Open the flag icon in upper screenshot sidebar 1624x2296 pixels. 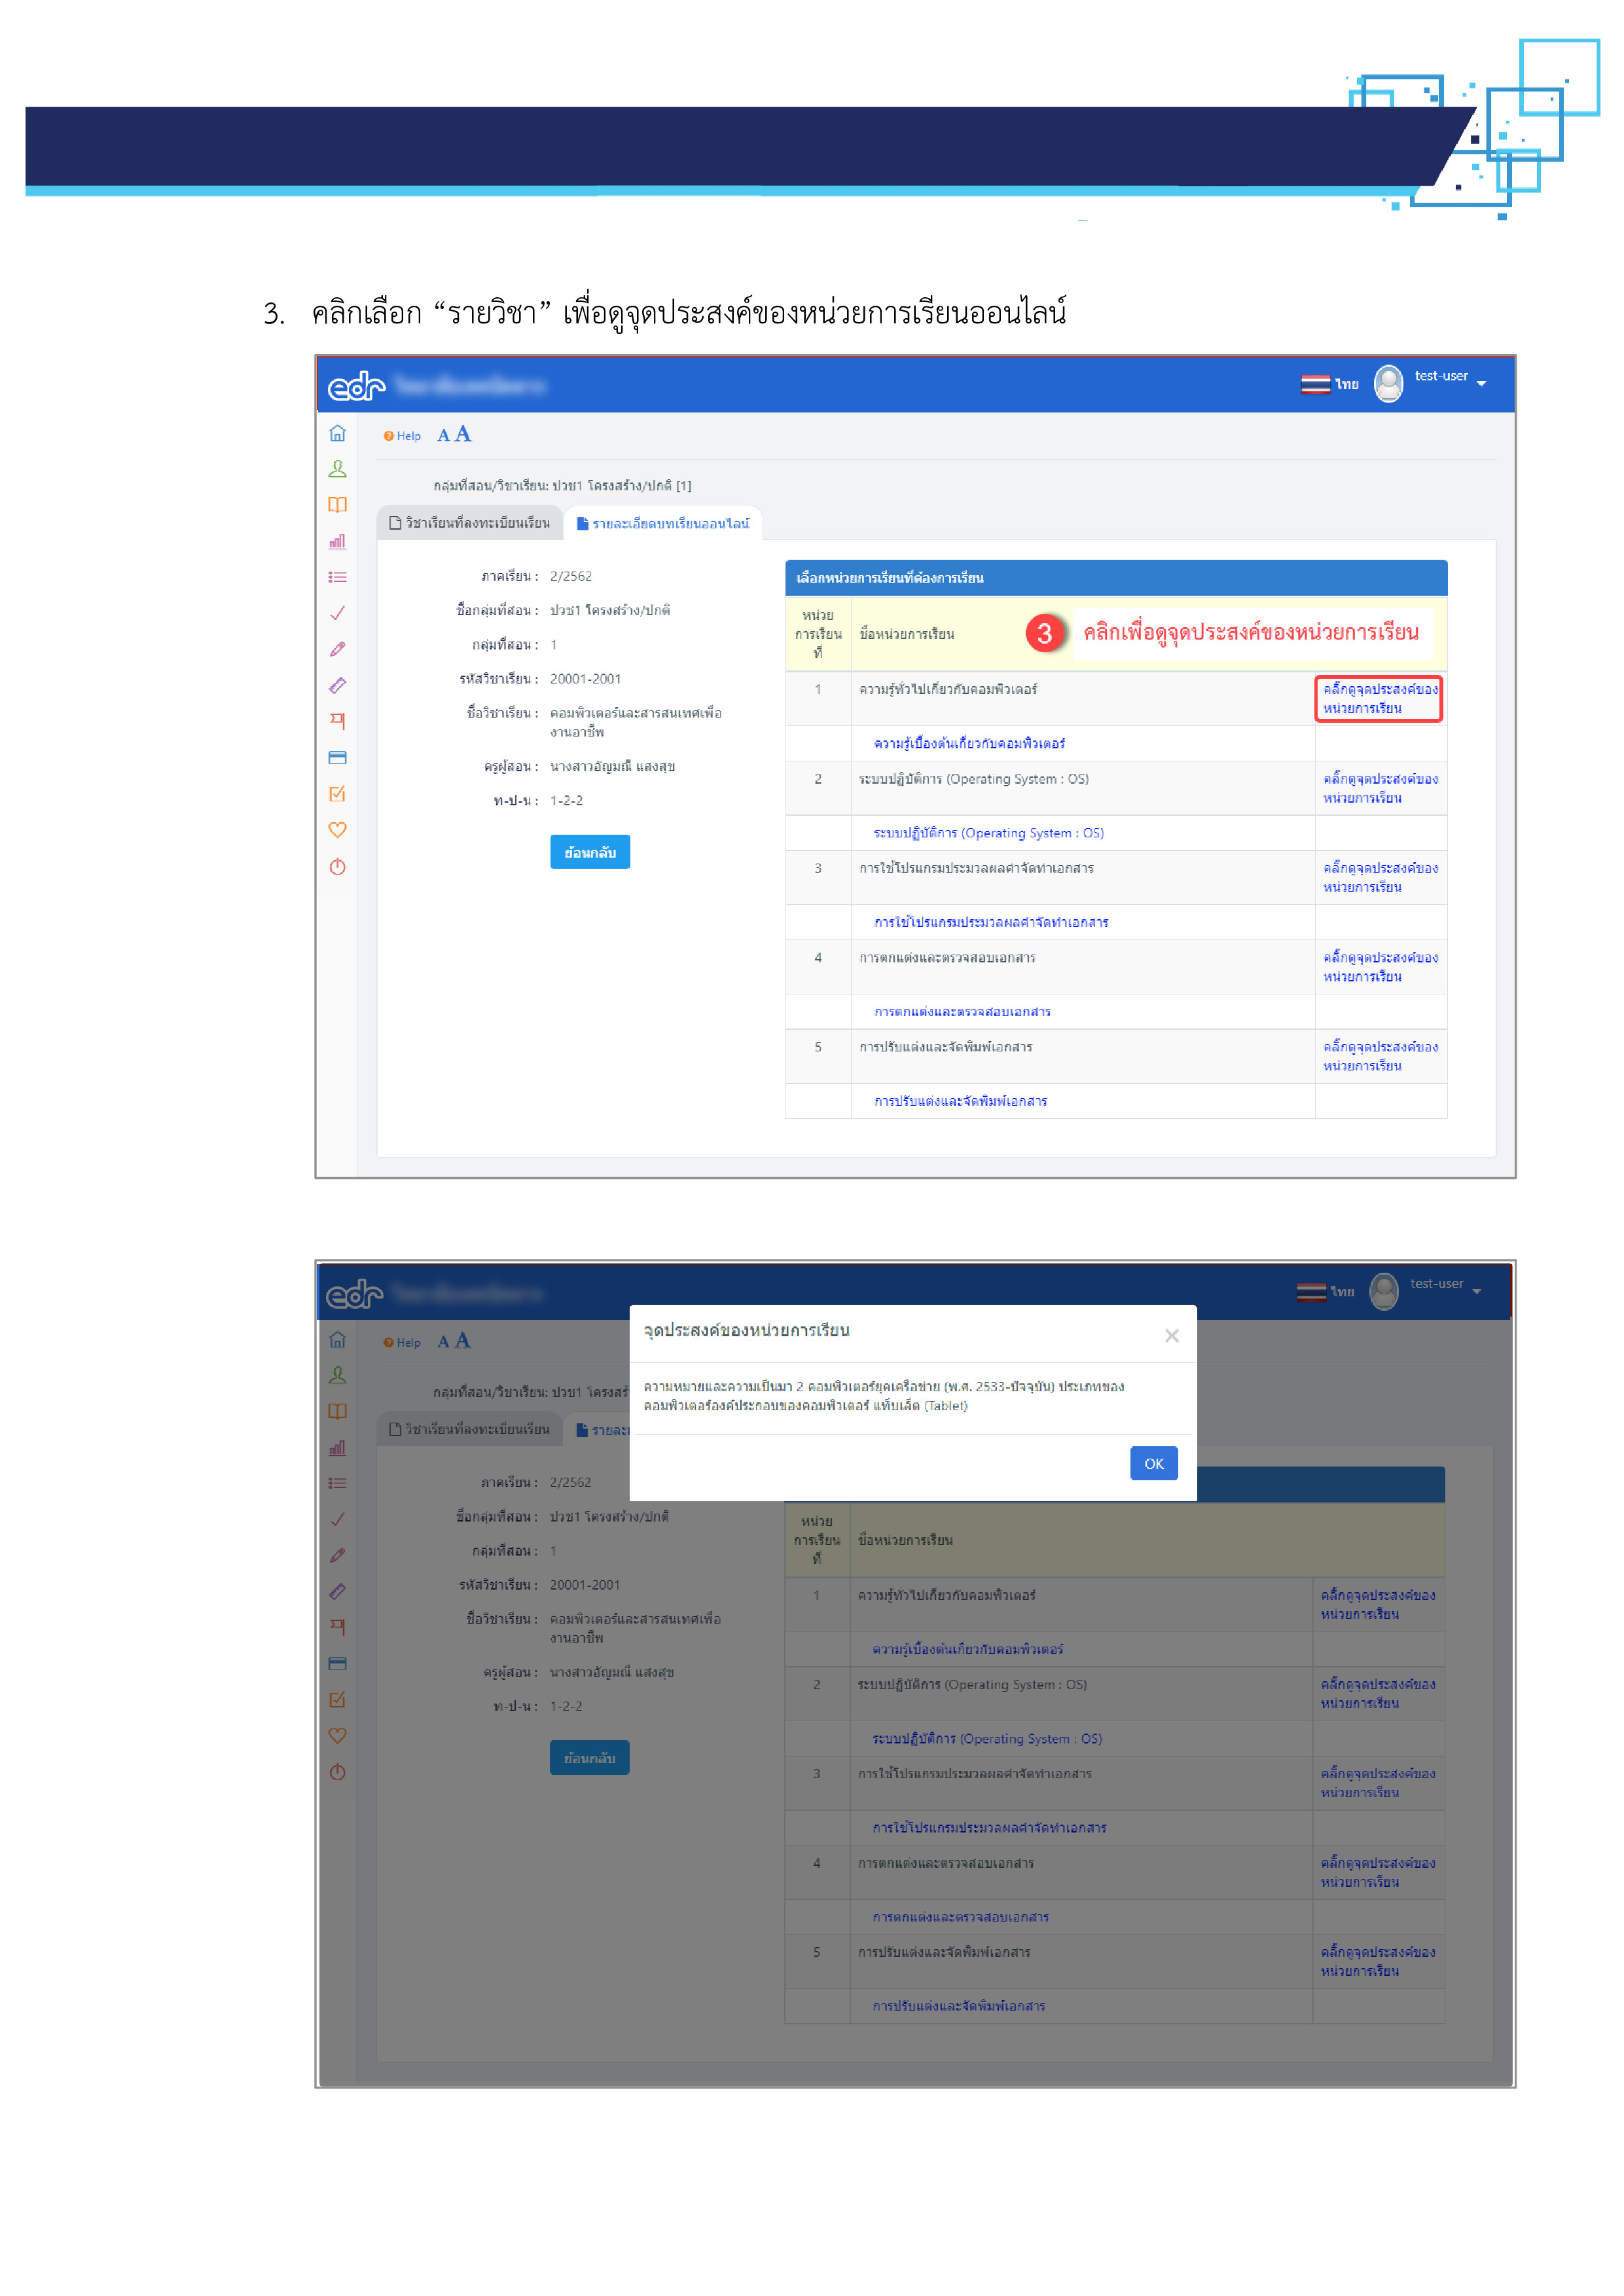click(x=337, y=721)
